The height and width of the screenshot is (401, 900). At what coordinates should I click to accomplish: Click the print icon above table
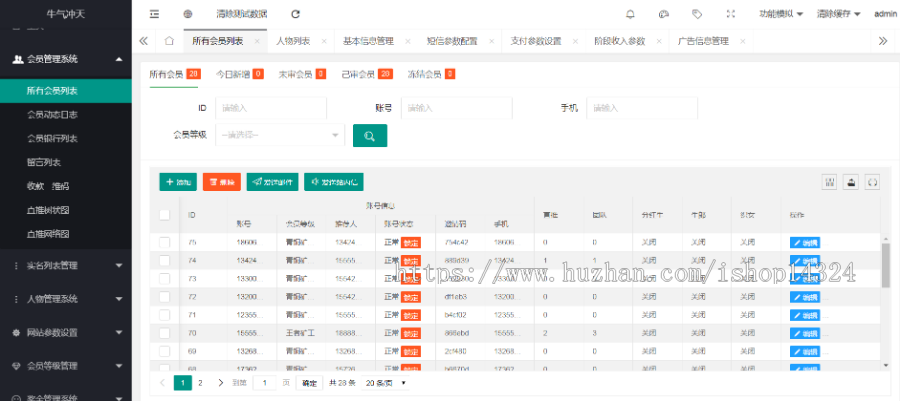coord(872,182)
